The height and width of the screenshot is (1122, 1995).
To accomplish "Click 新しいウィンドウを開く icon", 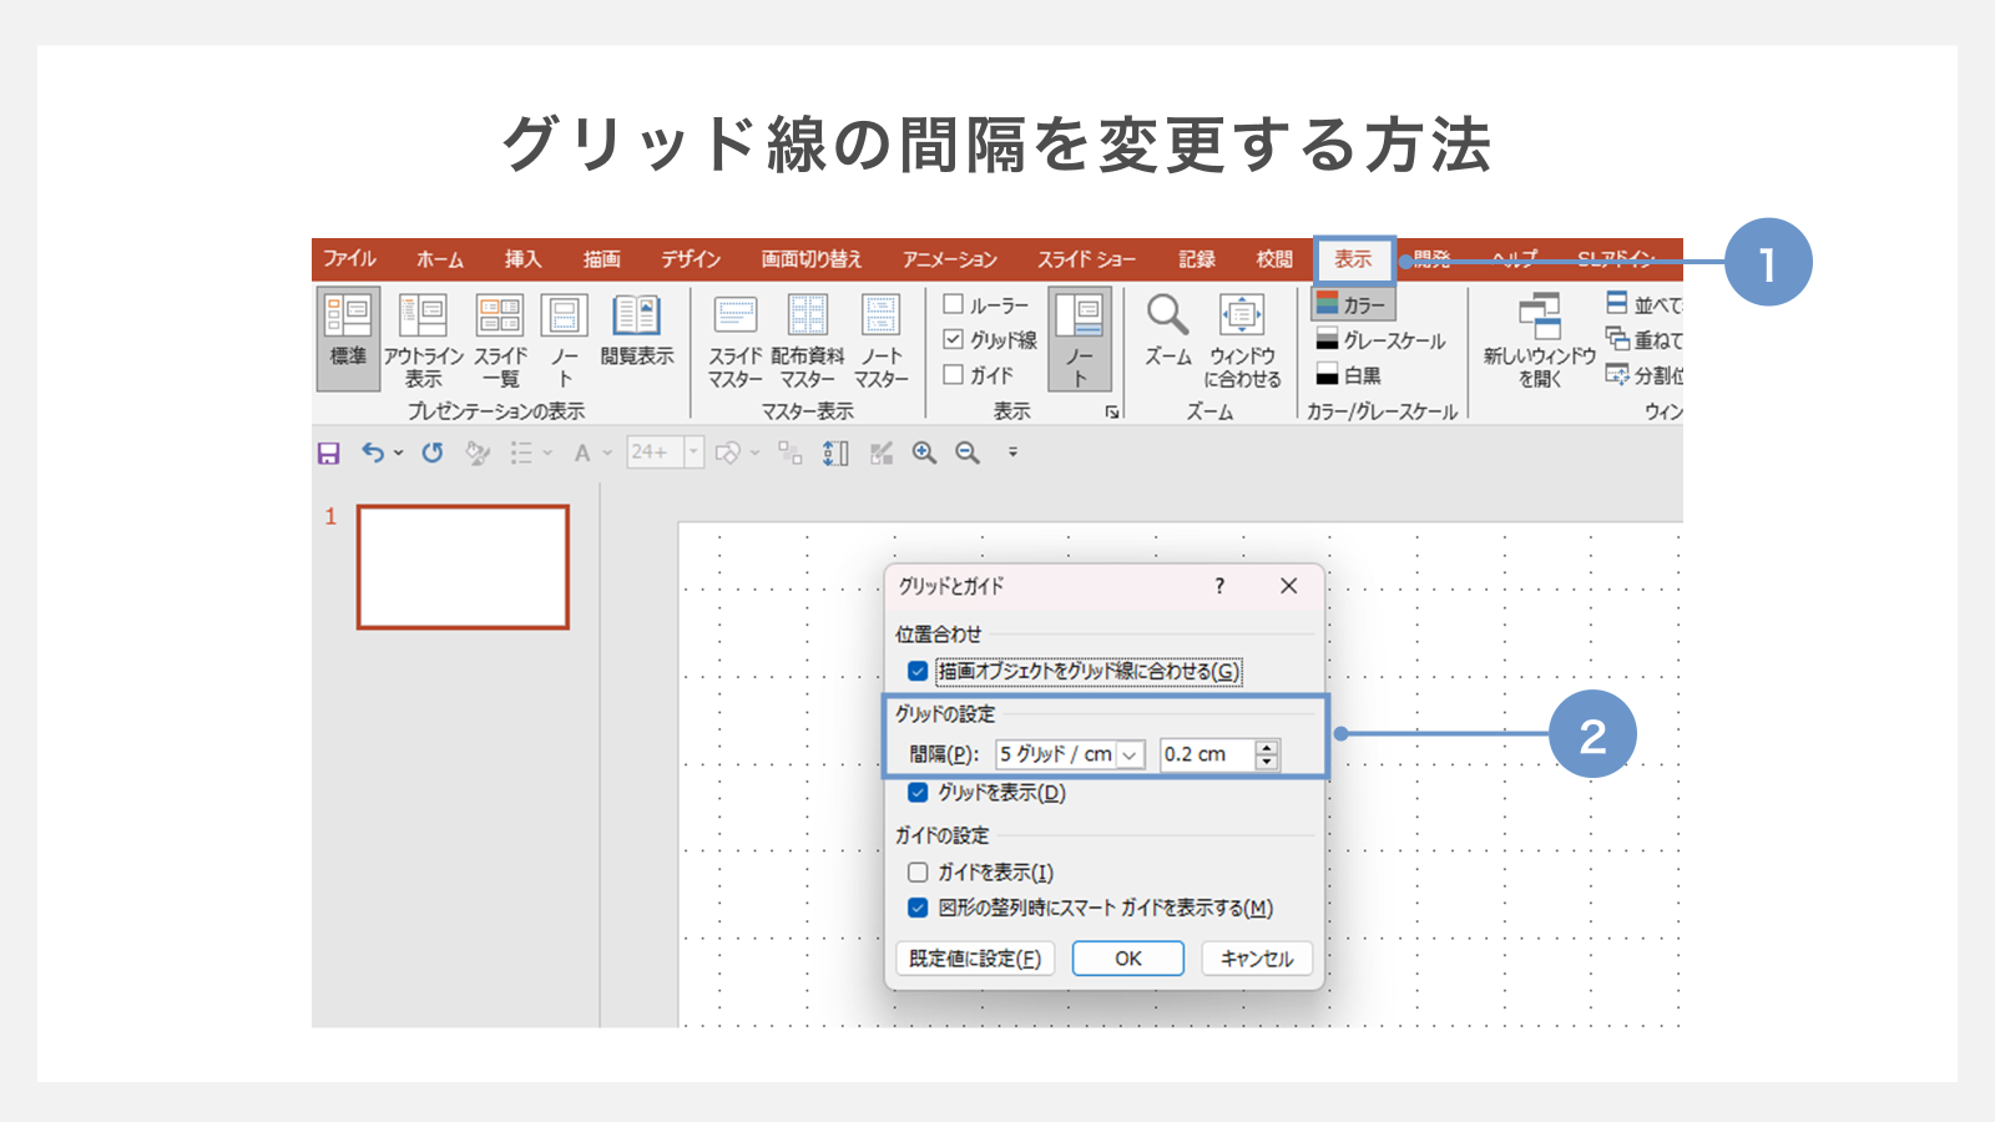I will (x=1539, y=339).
